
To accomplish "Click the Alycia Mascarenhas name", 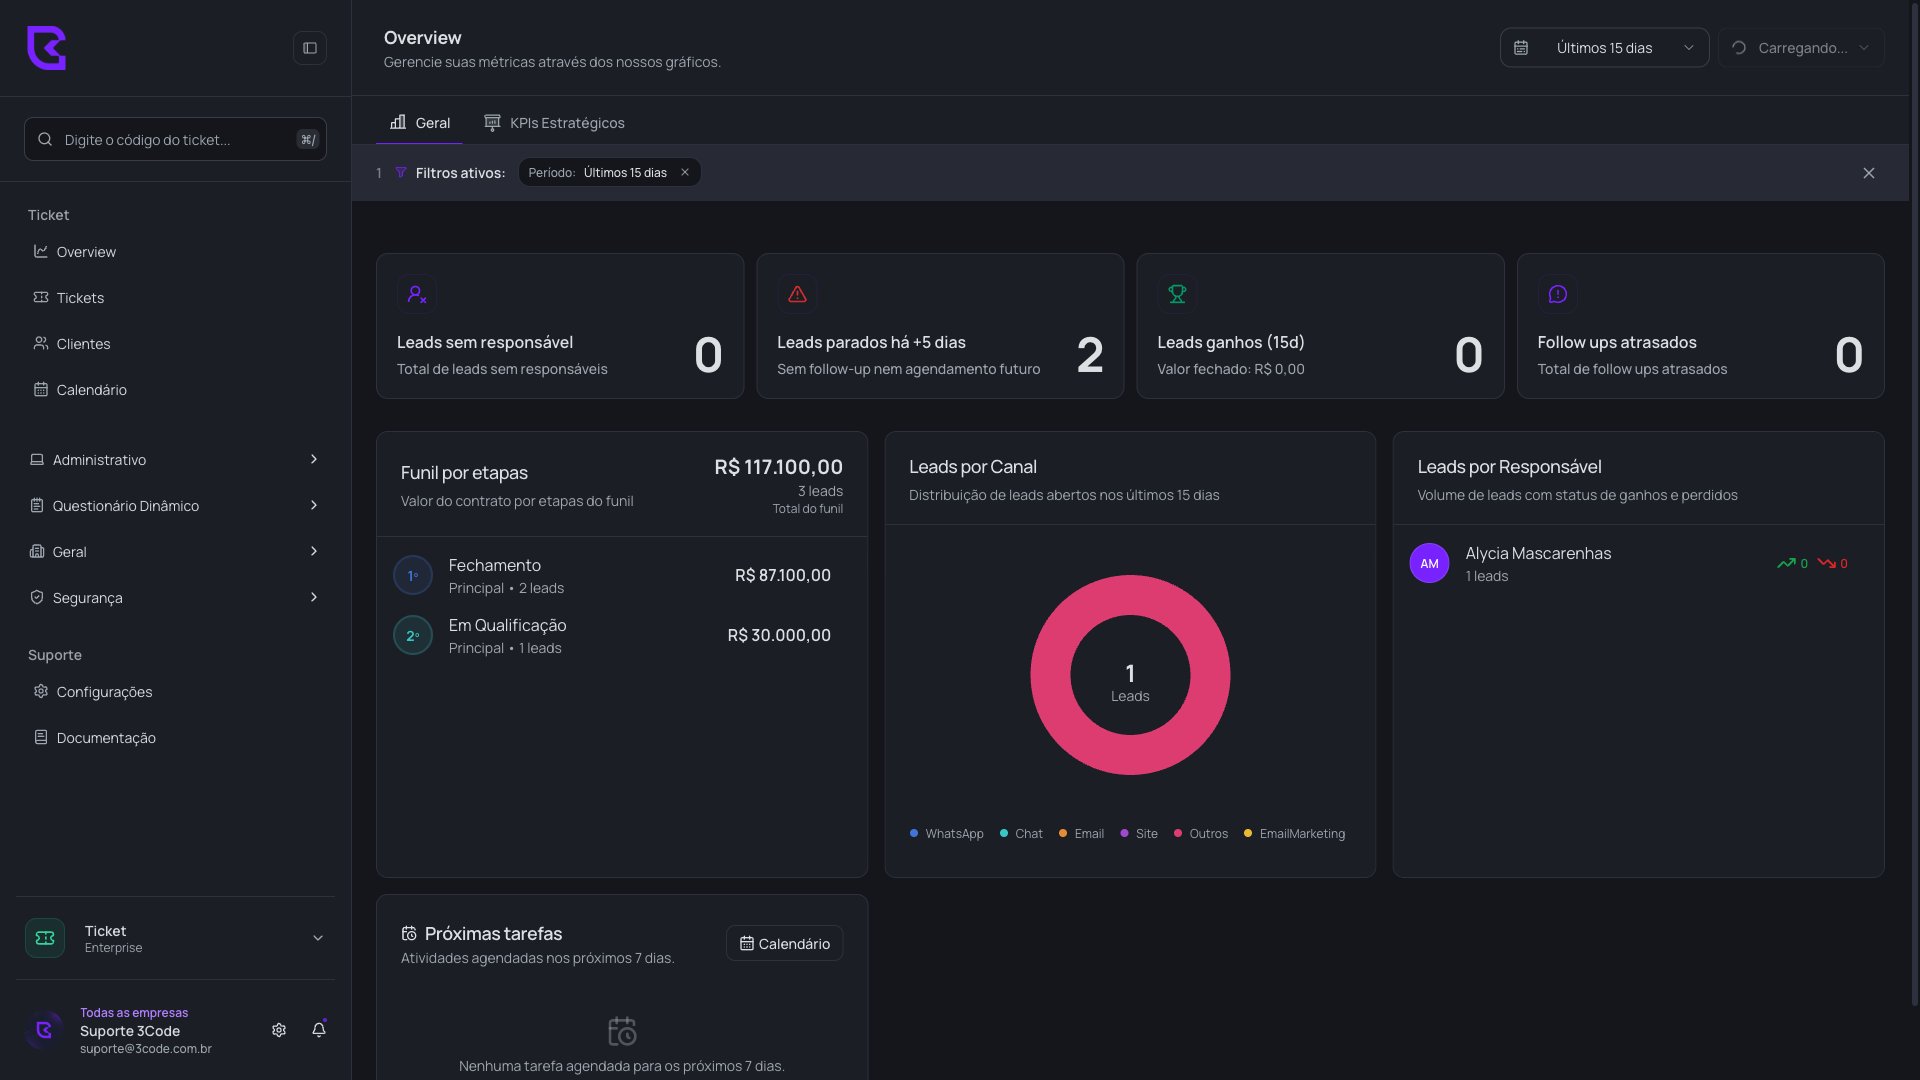I will pyautogui.click(x=1538, y=553).
